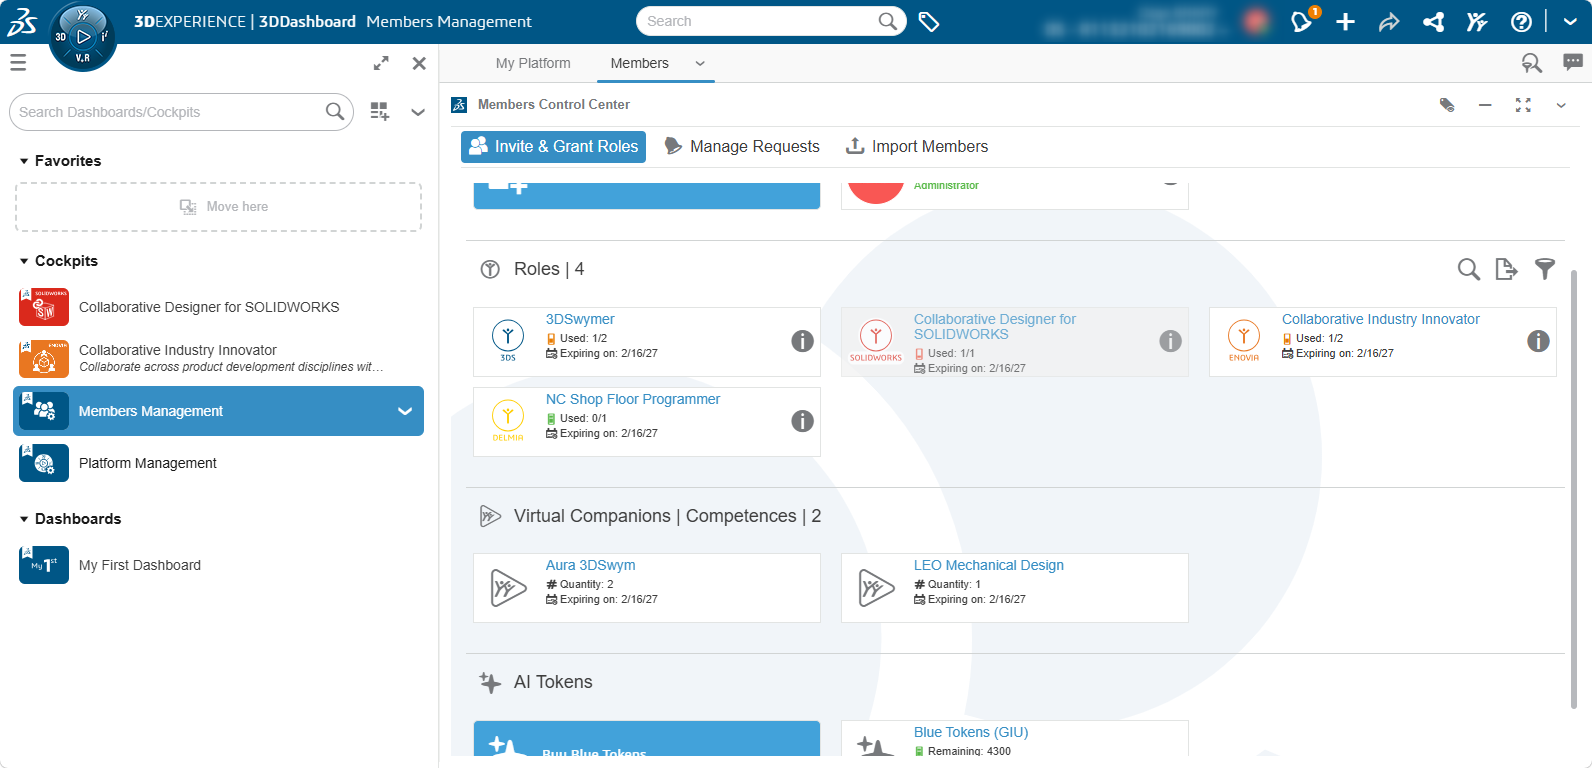Open the Members Control Center widget menu chevron
The height and width of the screenshot is (768, 1592).
point(1561,105)
